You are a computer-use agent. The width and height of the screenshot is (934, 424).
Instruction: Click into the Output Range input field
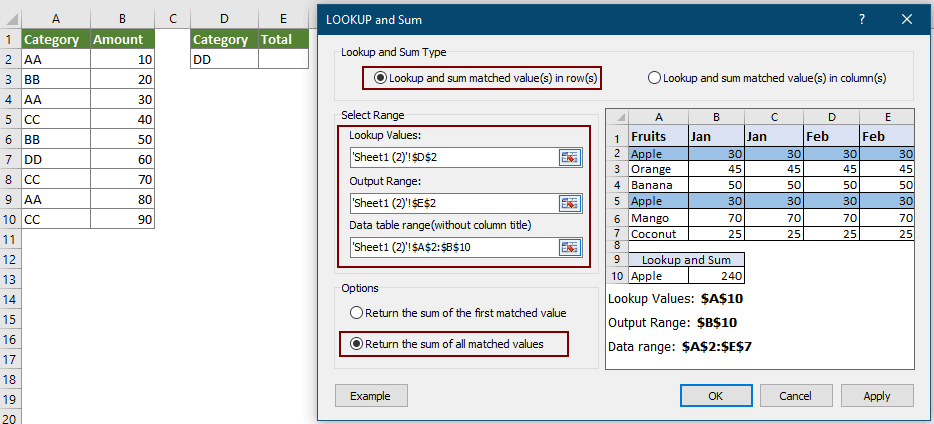[x=452, y=203]
